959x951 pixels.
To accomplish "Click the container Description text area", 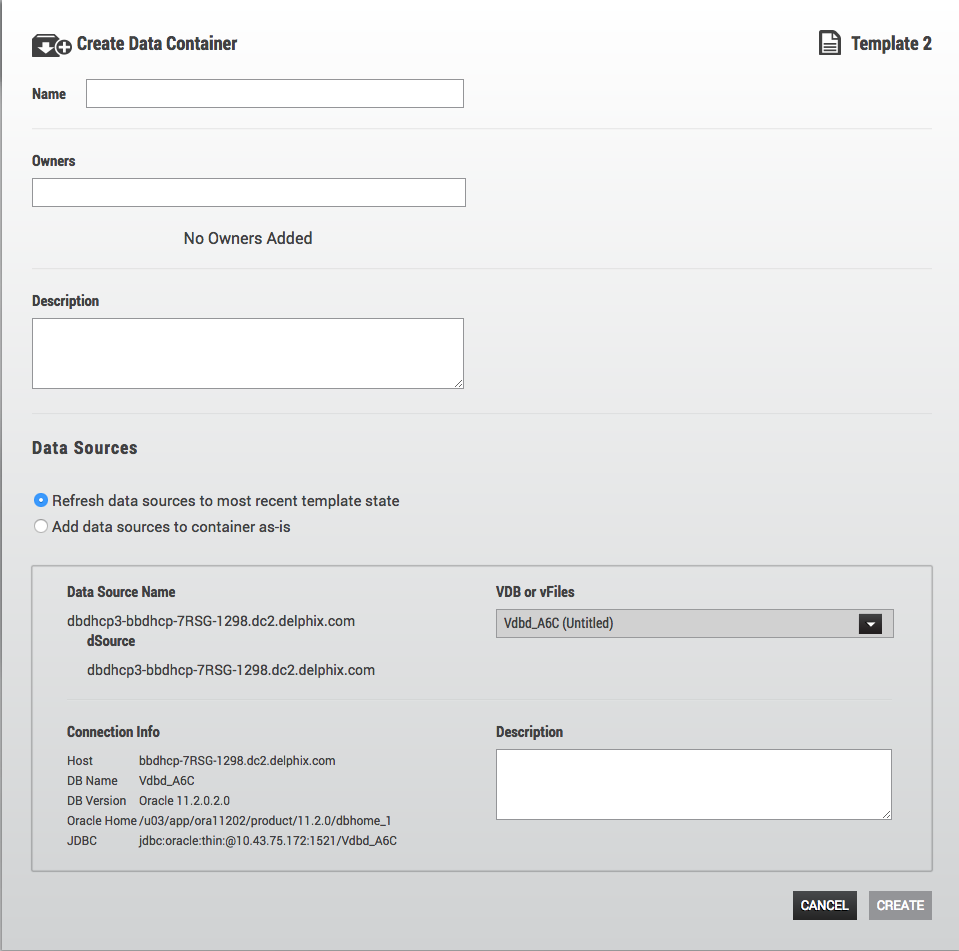I will [x=247, y=353].
